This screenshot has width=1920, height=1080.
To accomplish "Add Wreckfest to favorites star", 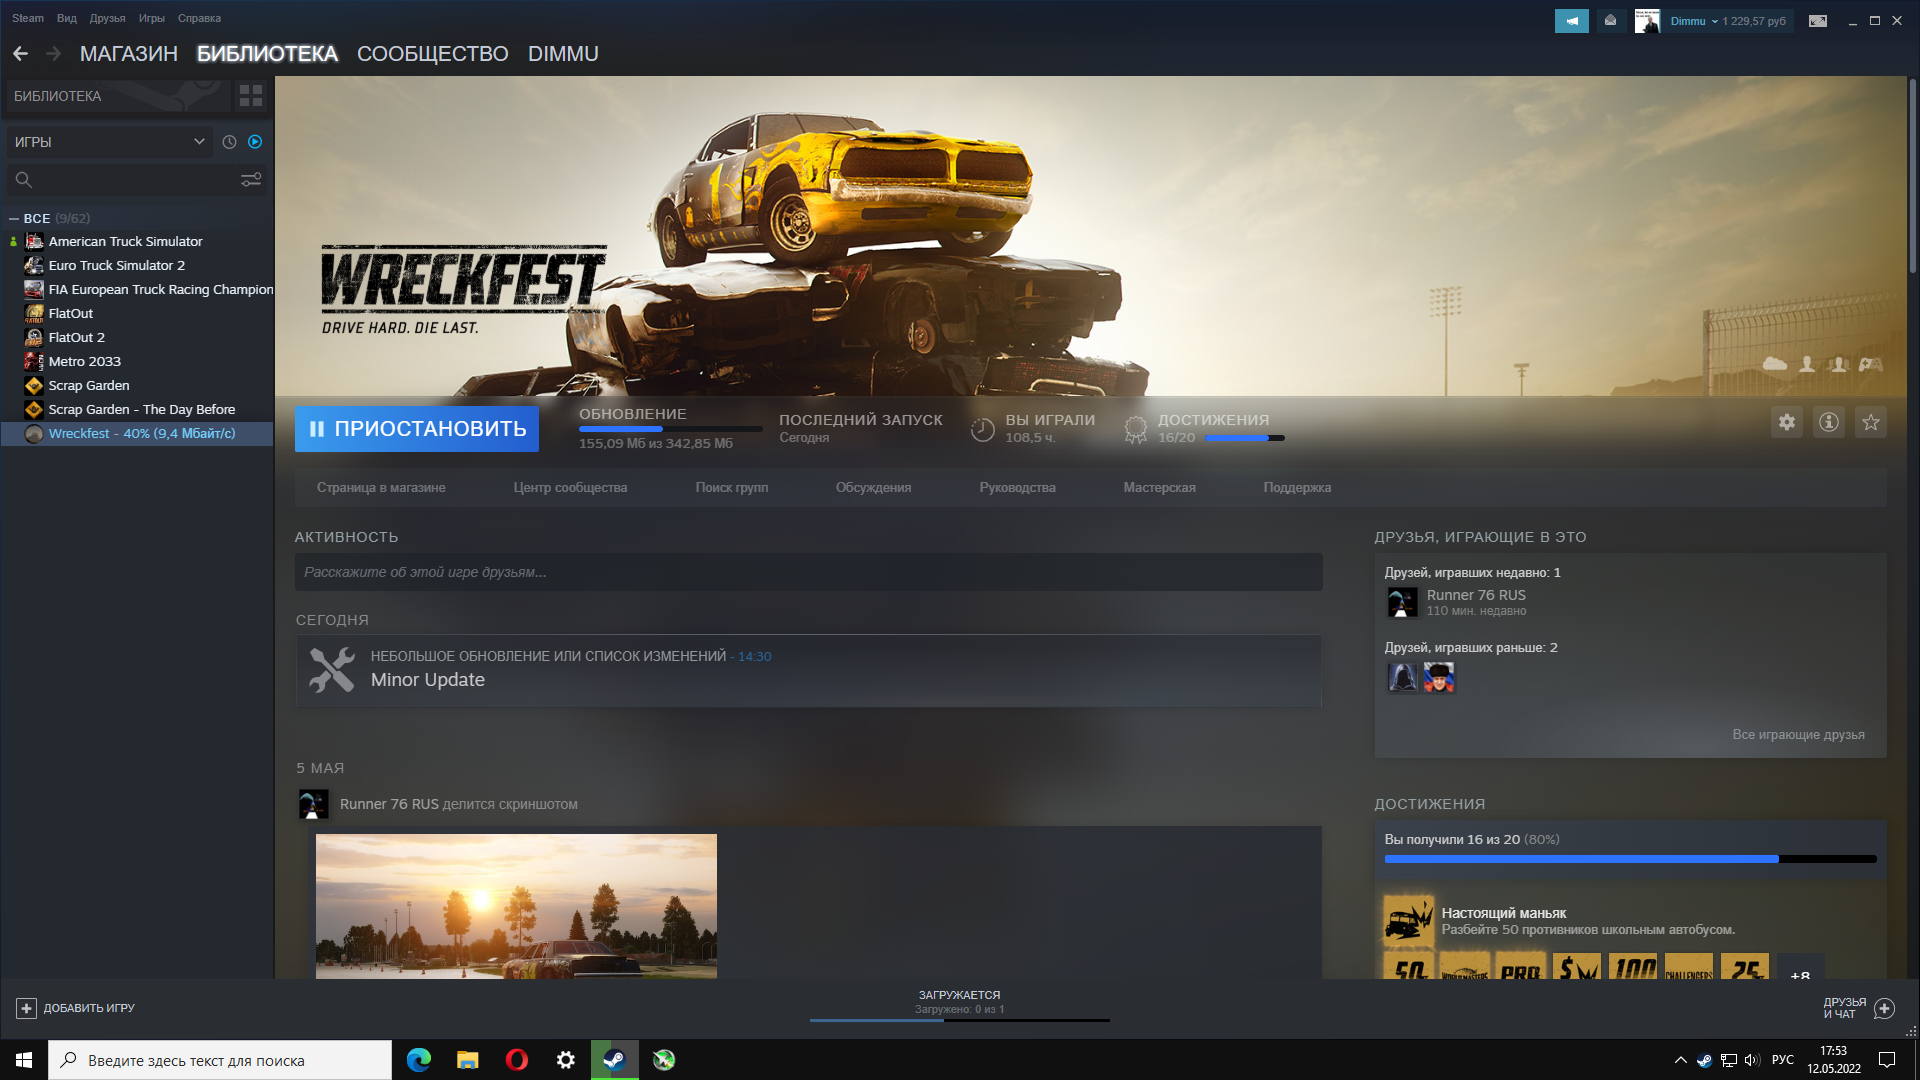I will click(x=1870, y=422).
